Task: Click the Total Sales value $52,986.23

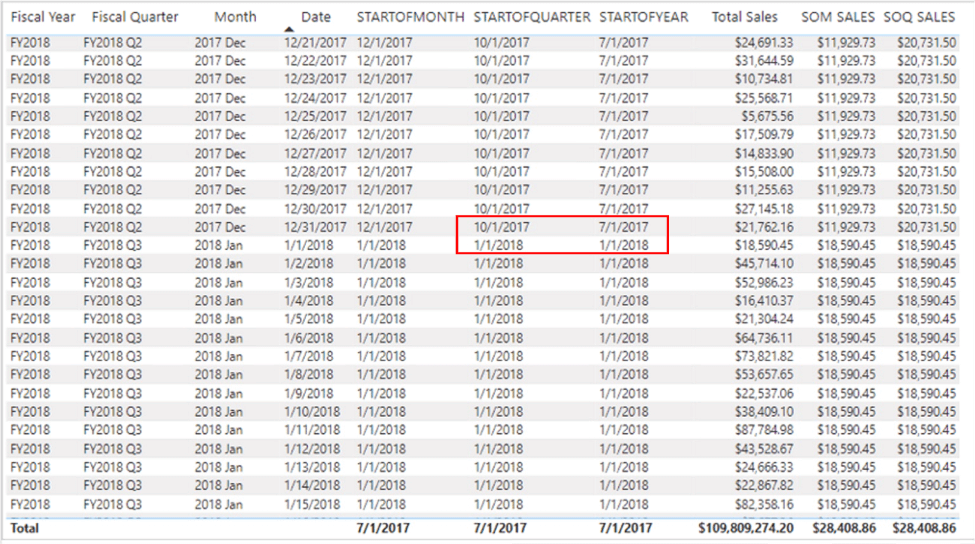Action: tap(764, 282)
